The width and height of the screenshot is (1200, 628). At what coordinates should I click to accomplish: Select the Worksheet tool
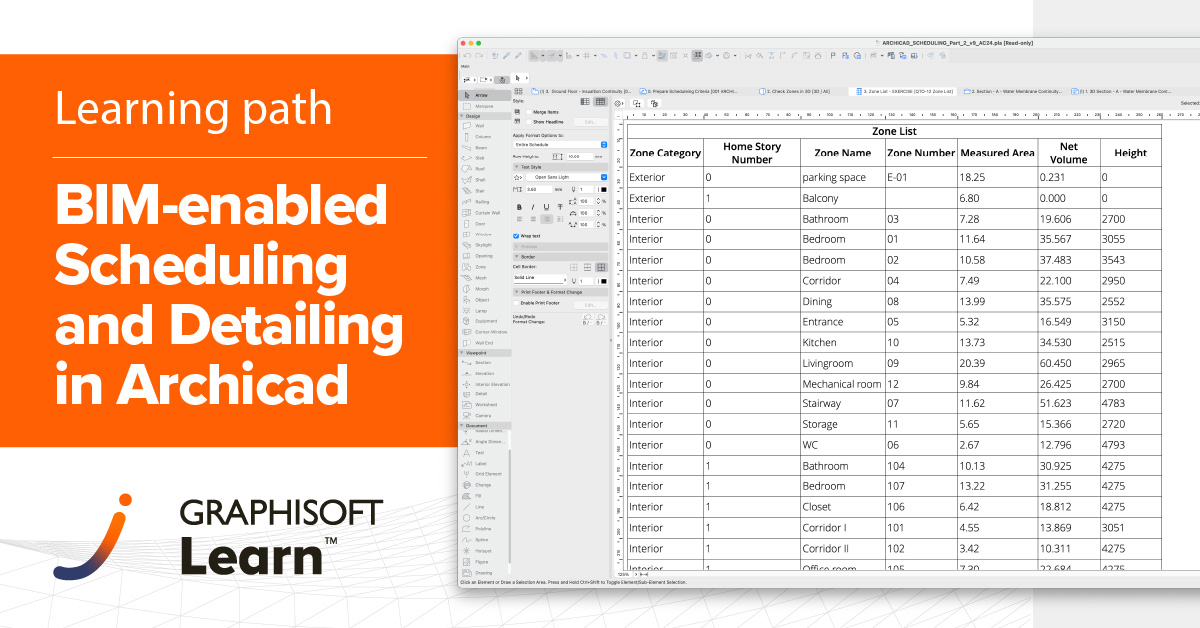pos(483,404)
